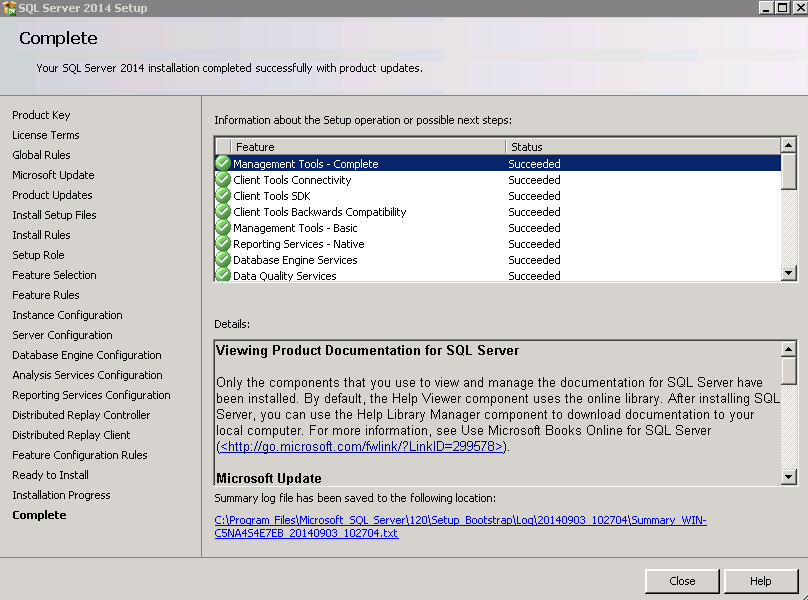Click Database Engine Configuration step in sidebar

click(x=87, y=355)
